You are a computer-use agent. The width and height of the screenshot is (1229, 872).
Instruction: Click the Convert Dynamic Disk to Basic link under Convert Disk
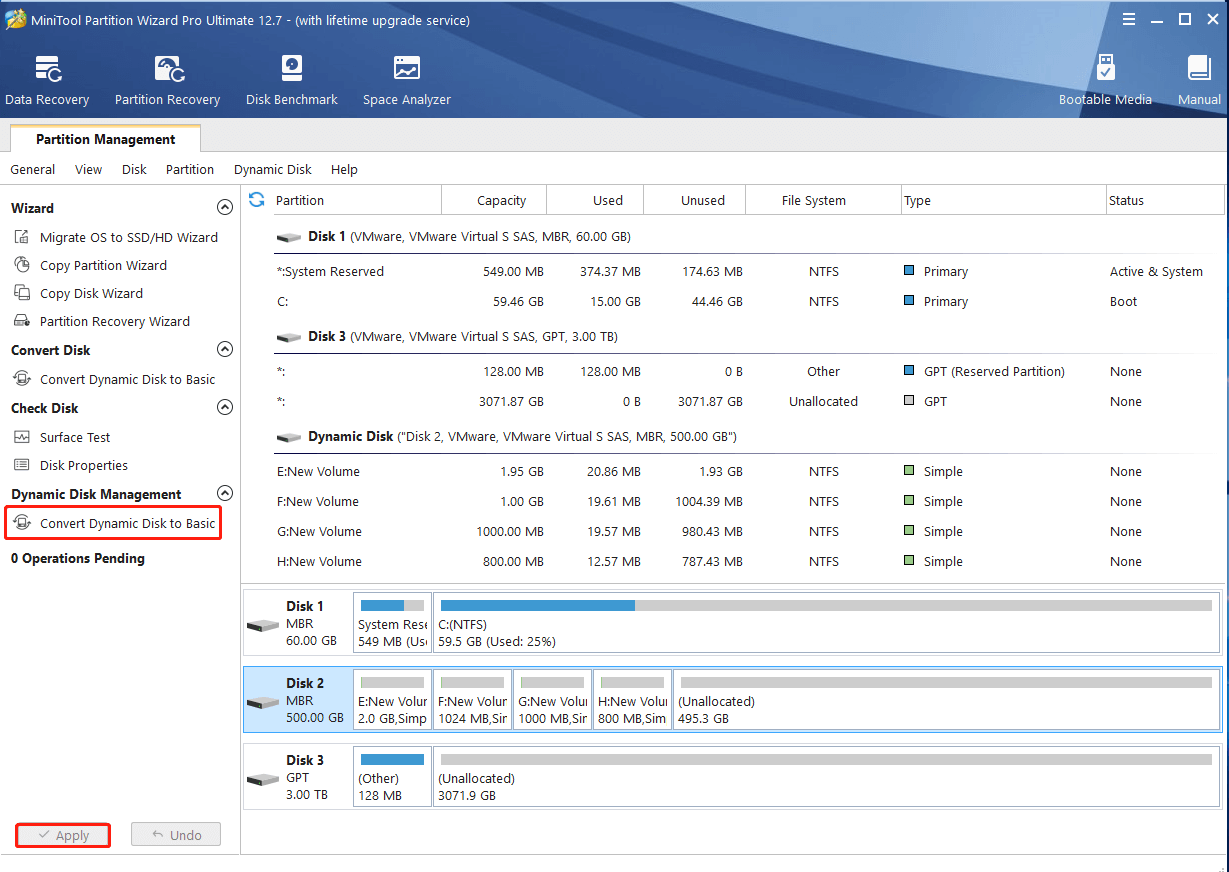(x=127, y=379)
